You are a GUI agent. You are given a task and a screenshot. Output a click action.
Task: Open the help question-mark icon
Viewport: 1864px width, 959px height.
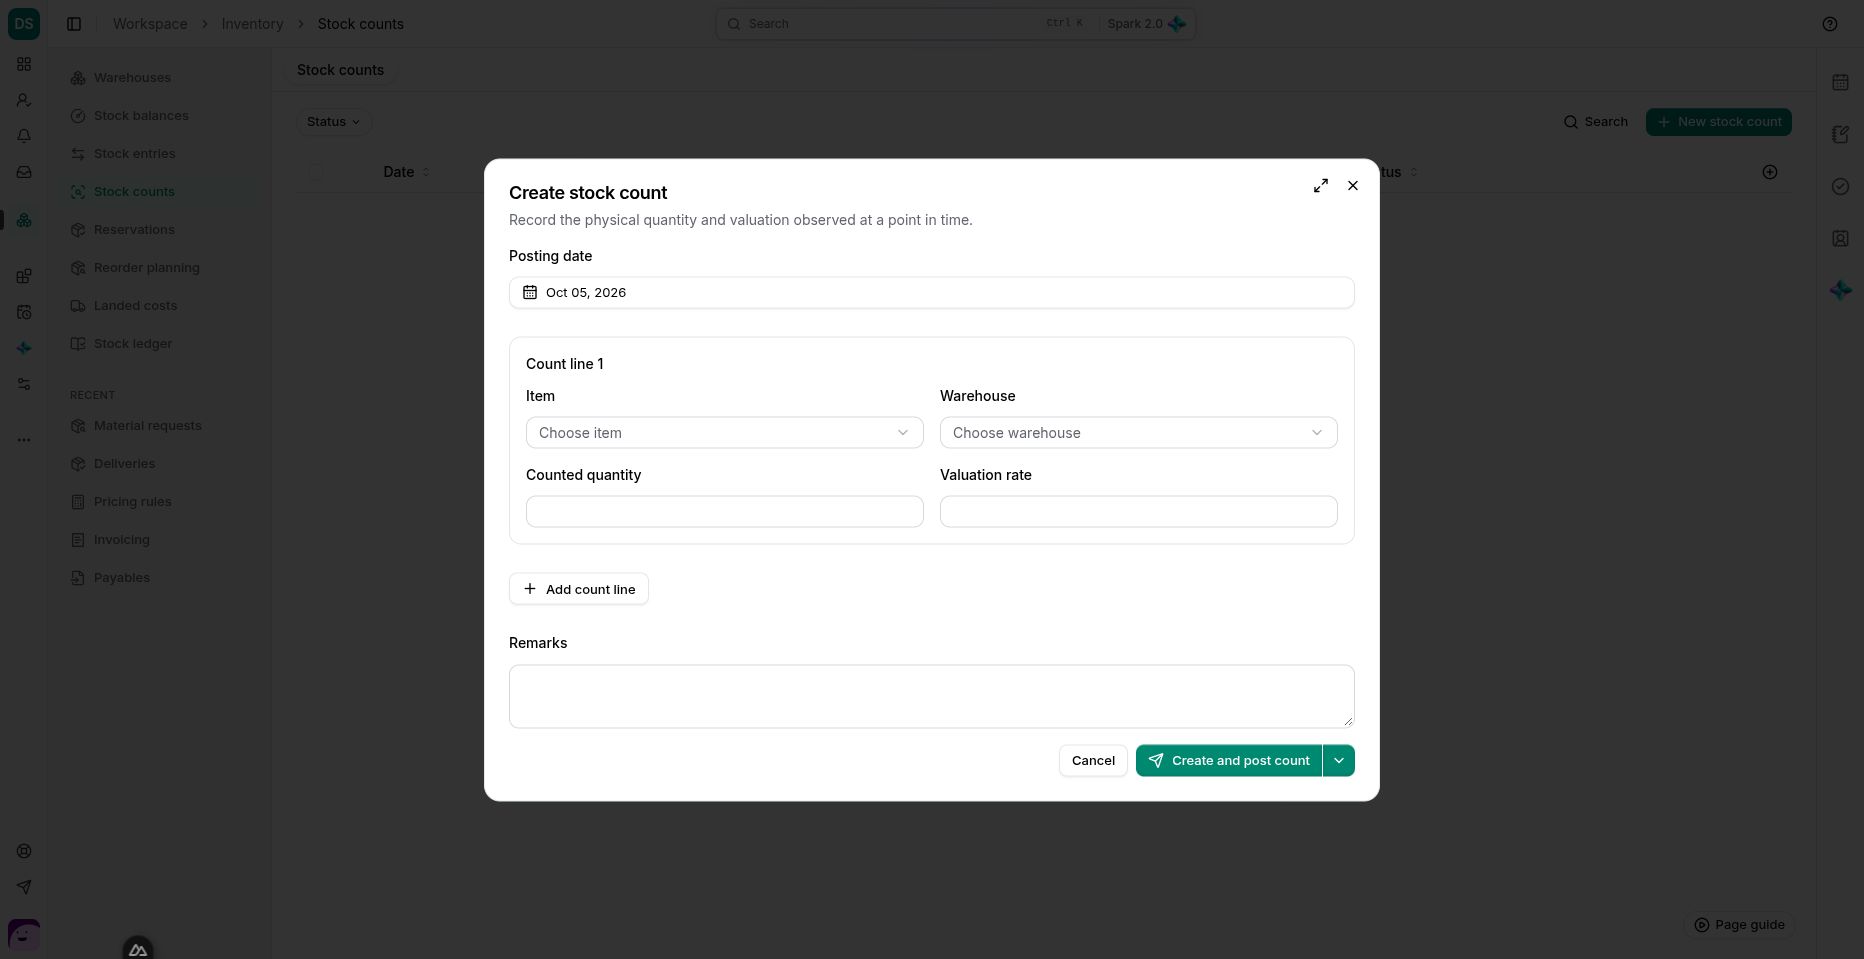tap(1829, 24)
